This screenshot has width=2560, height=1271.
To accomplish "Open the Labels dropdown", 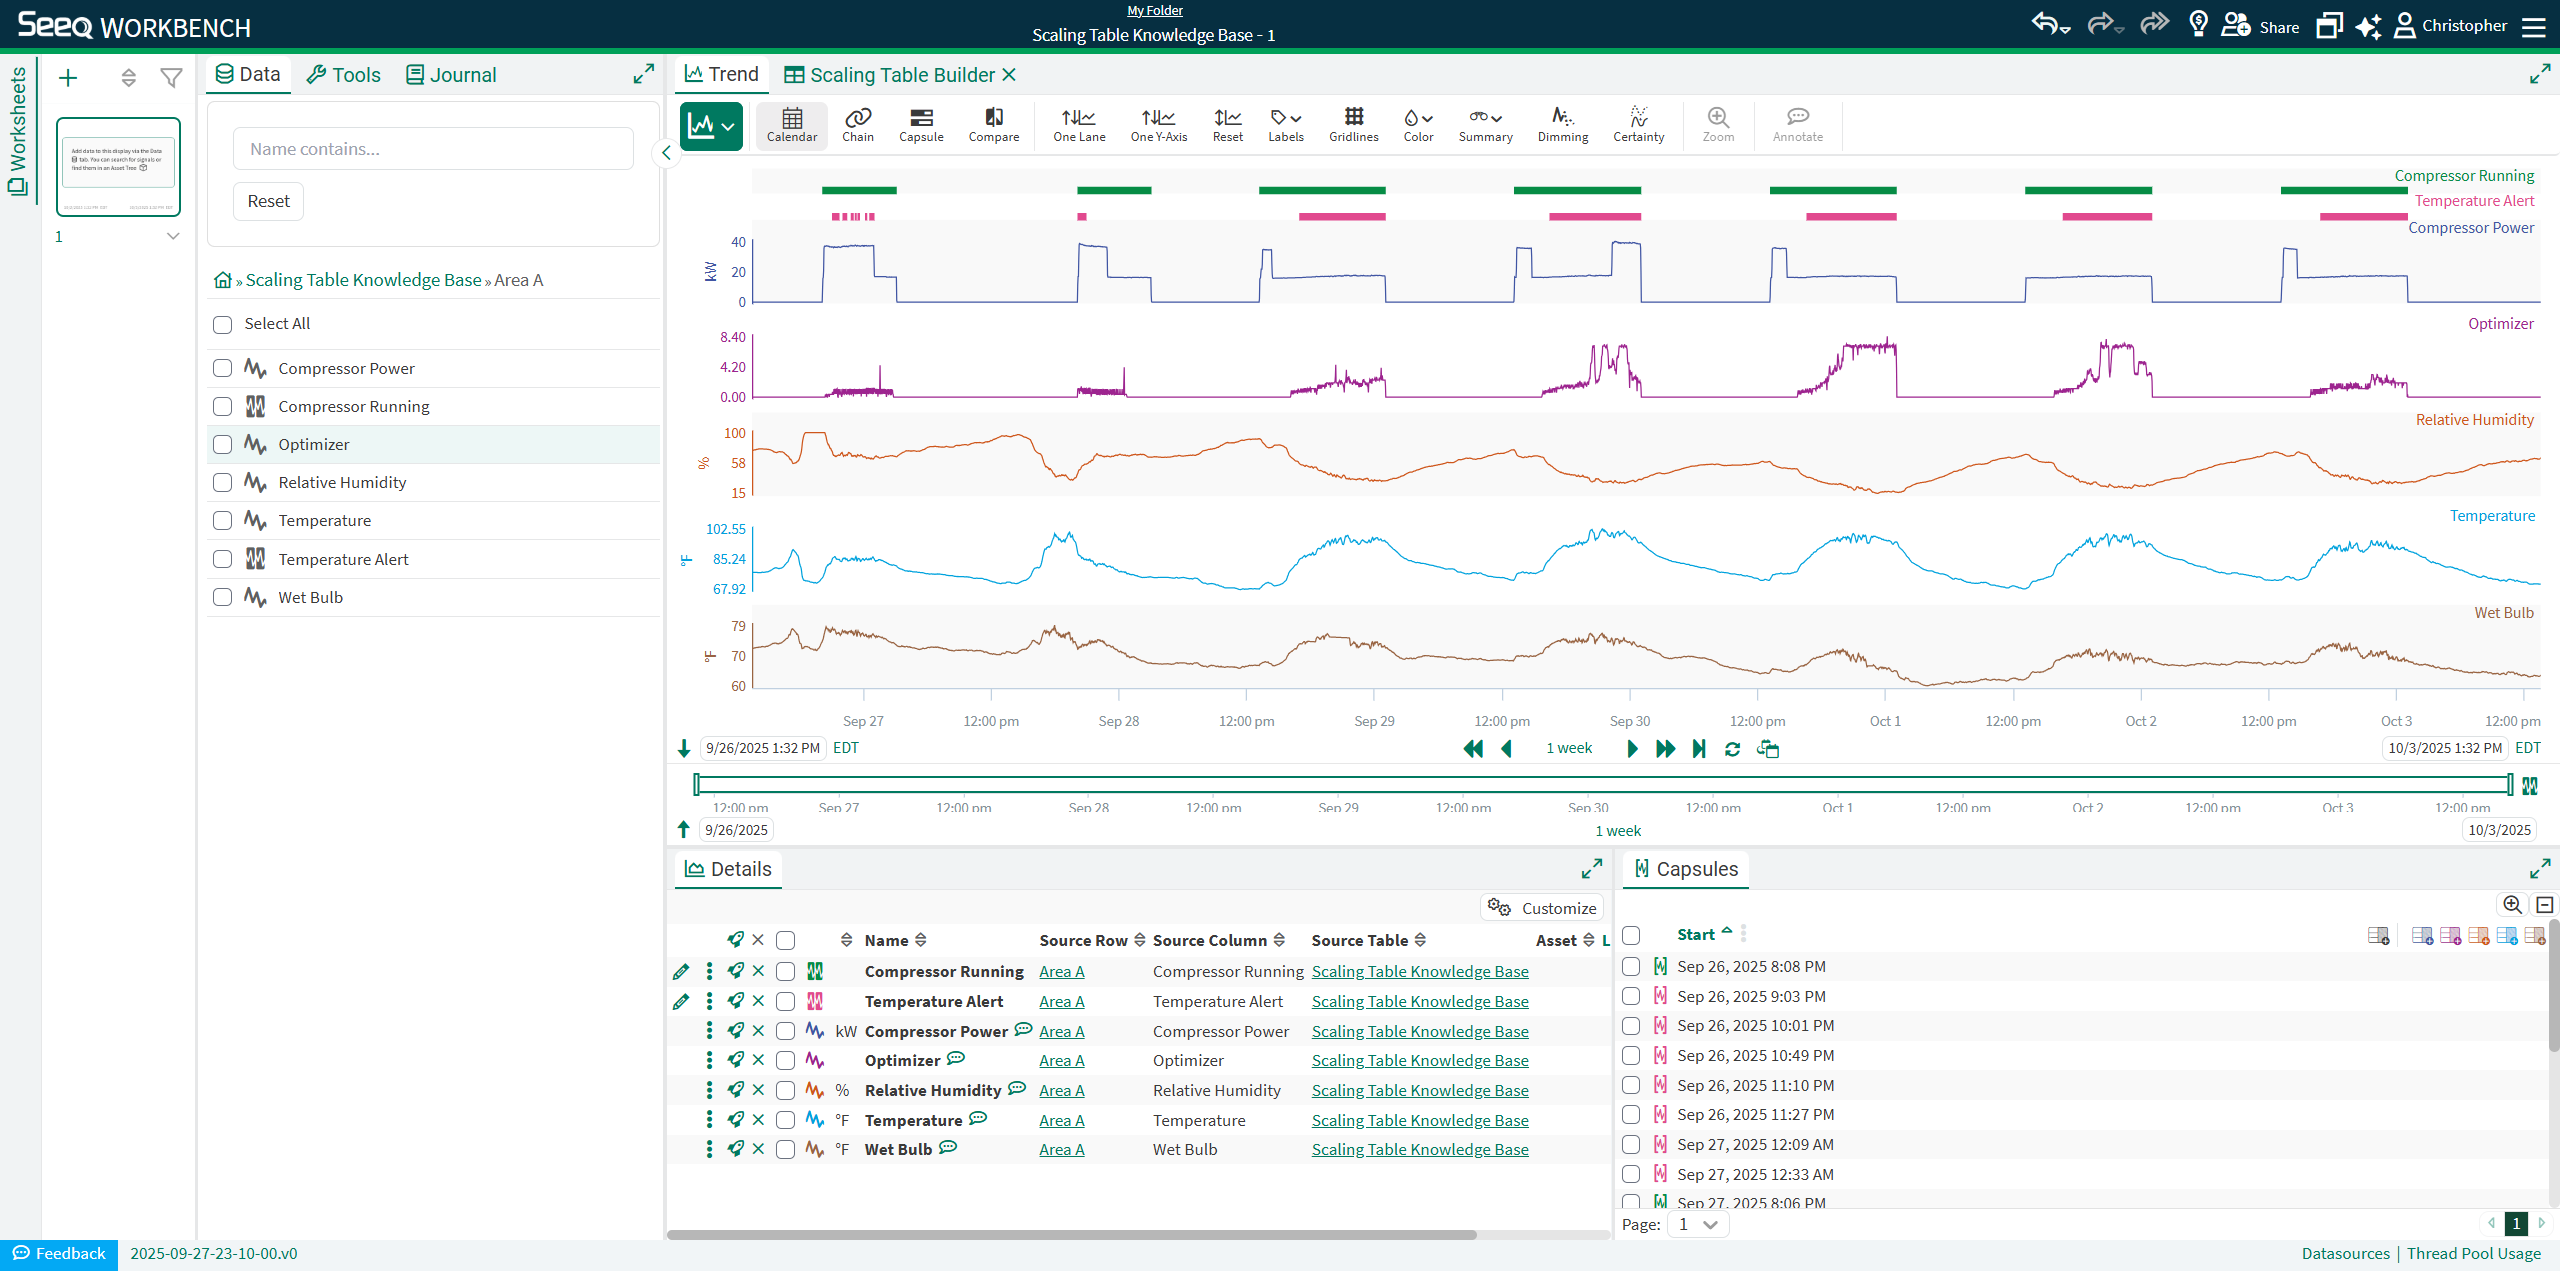I will [1285, 125].
